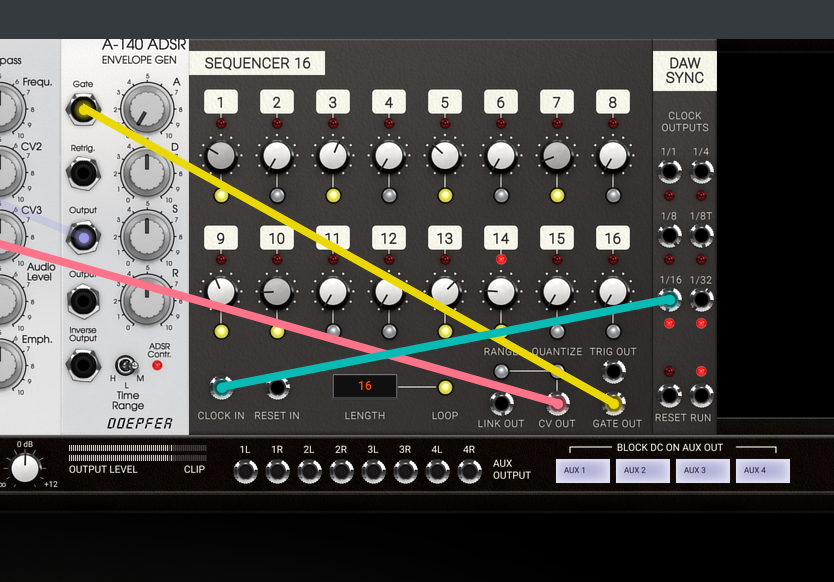Click the ADSR Inverse Output jack
This screenshot has width=834, height=582.
click(83, 365)
